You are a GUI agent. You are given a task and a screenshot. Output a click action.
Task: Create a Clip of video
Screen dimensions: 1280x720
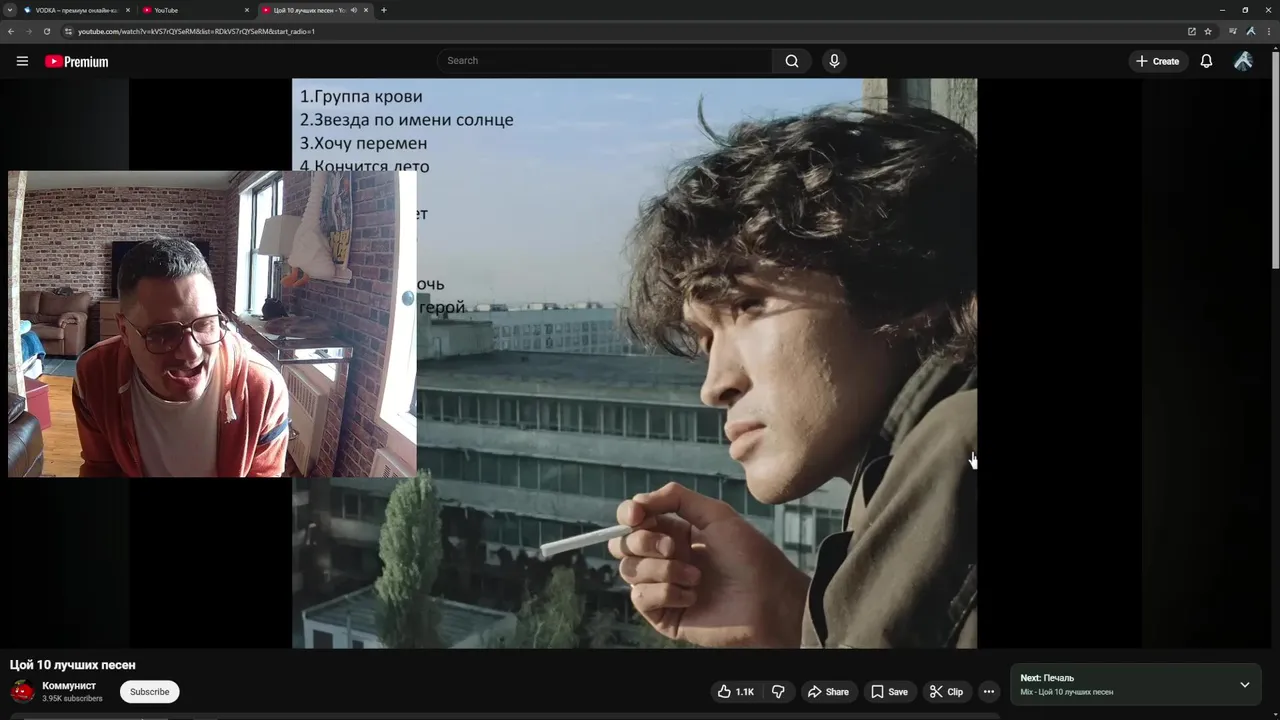tap(946, 692)
